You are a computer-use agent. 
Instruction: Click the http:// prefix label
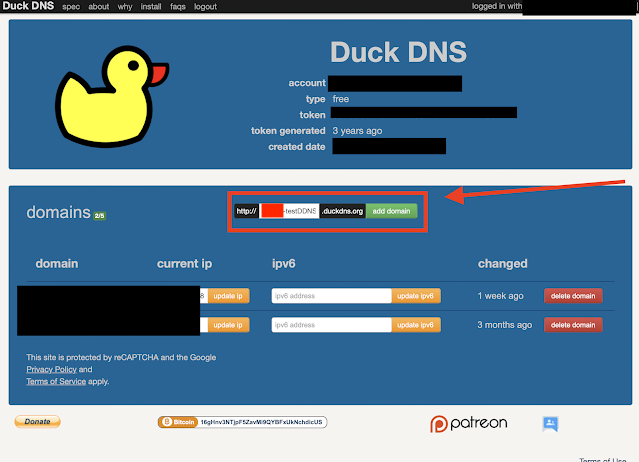pyautogui.click(x=247, y=211)
